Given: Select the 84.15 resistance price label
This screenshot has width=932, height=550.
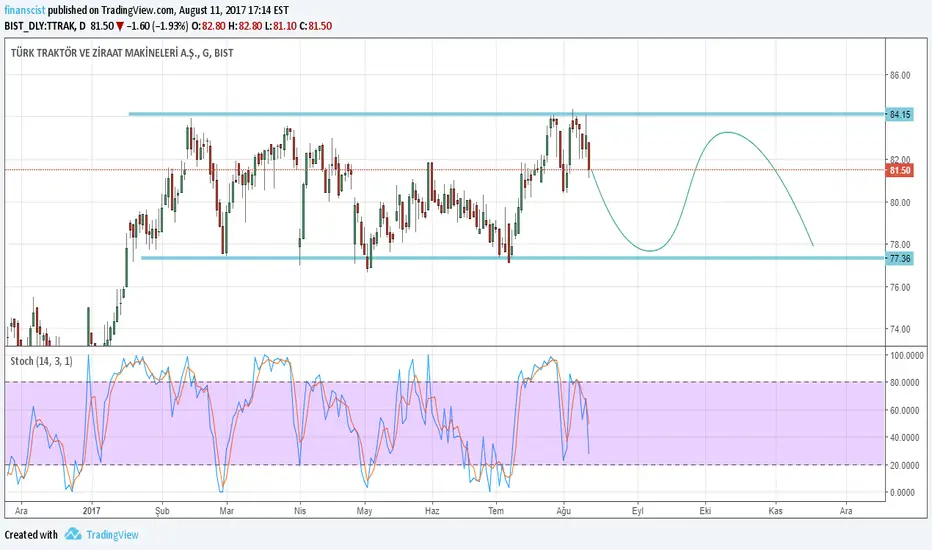Looking at the screenshot, I should click(899, 114).
